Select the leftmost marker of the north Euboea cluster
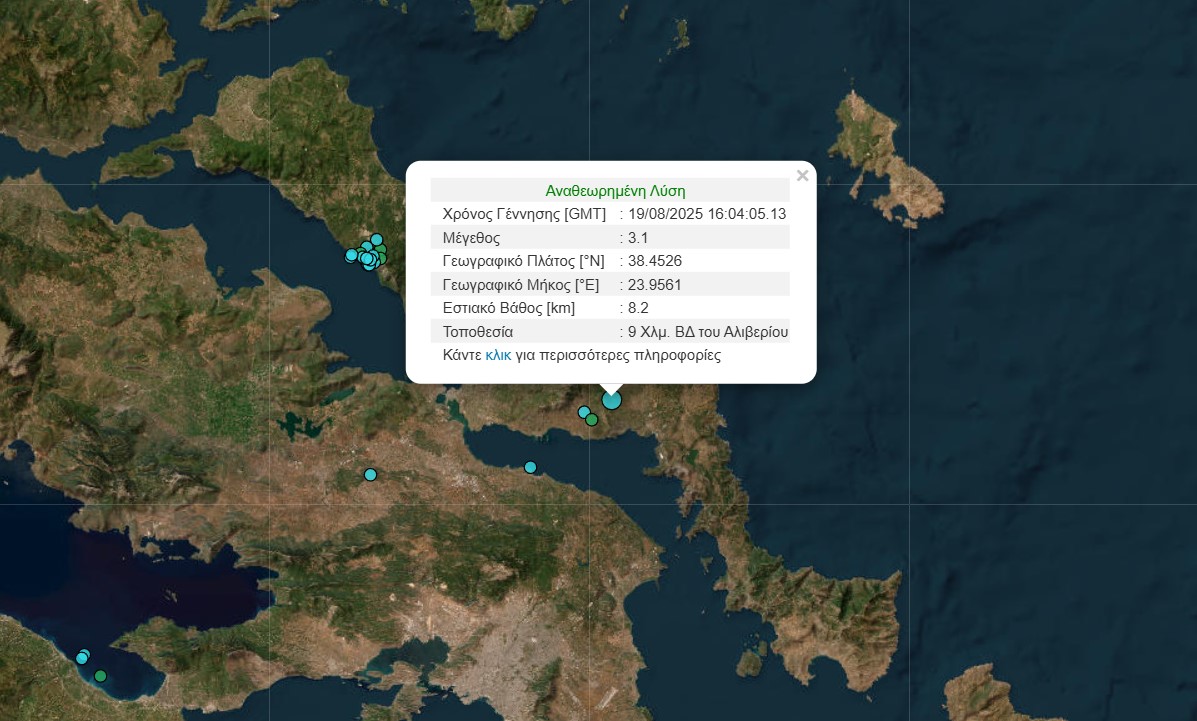Image resolution: width=1197 pixels, height=721 pixels. coord(351,255)
